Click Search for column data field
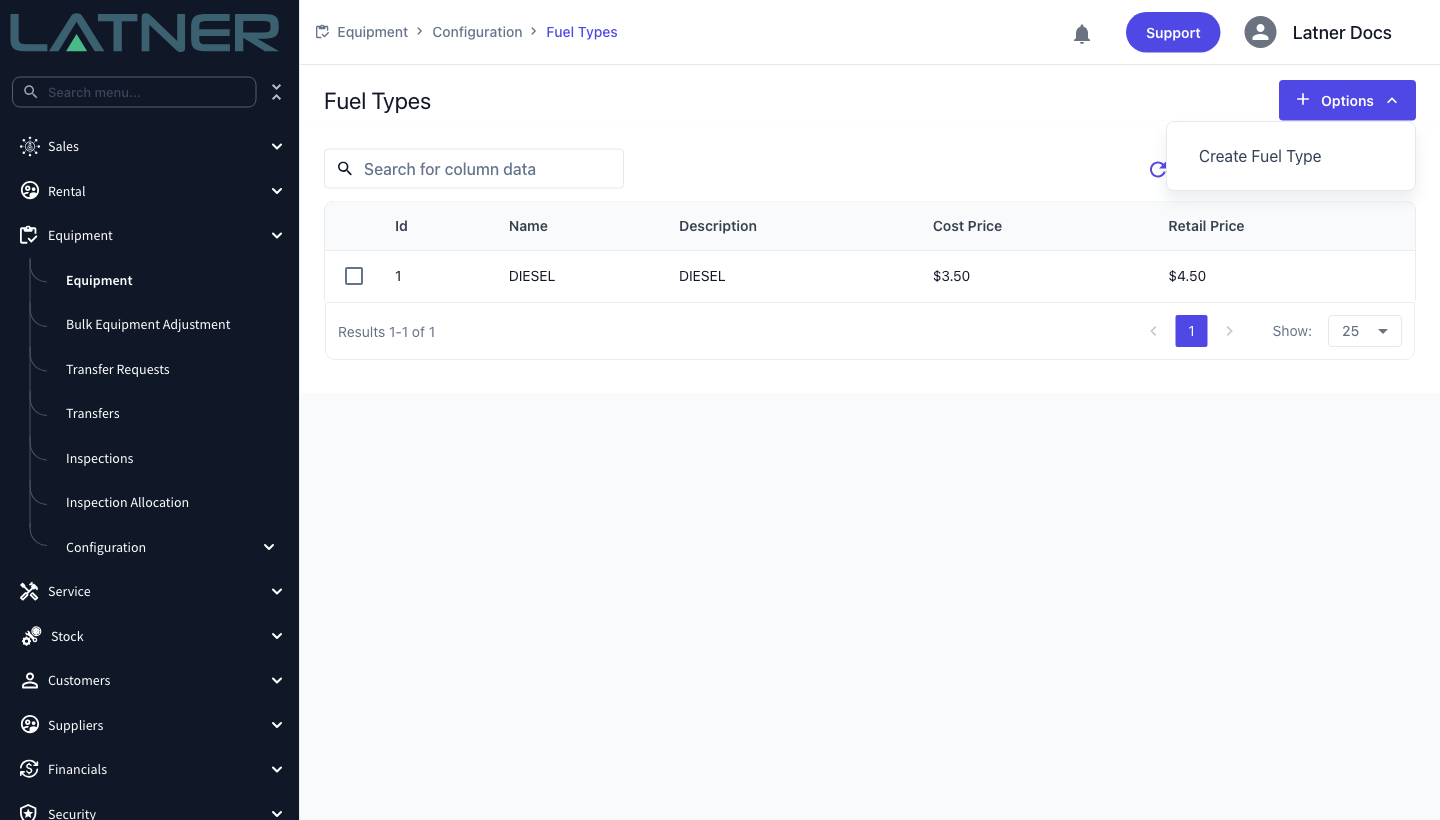 pyautogui.click(x=474, y=169)
